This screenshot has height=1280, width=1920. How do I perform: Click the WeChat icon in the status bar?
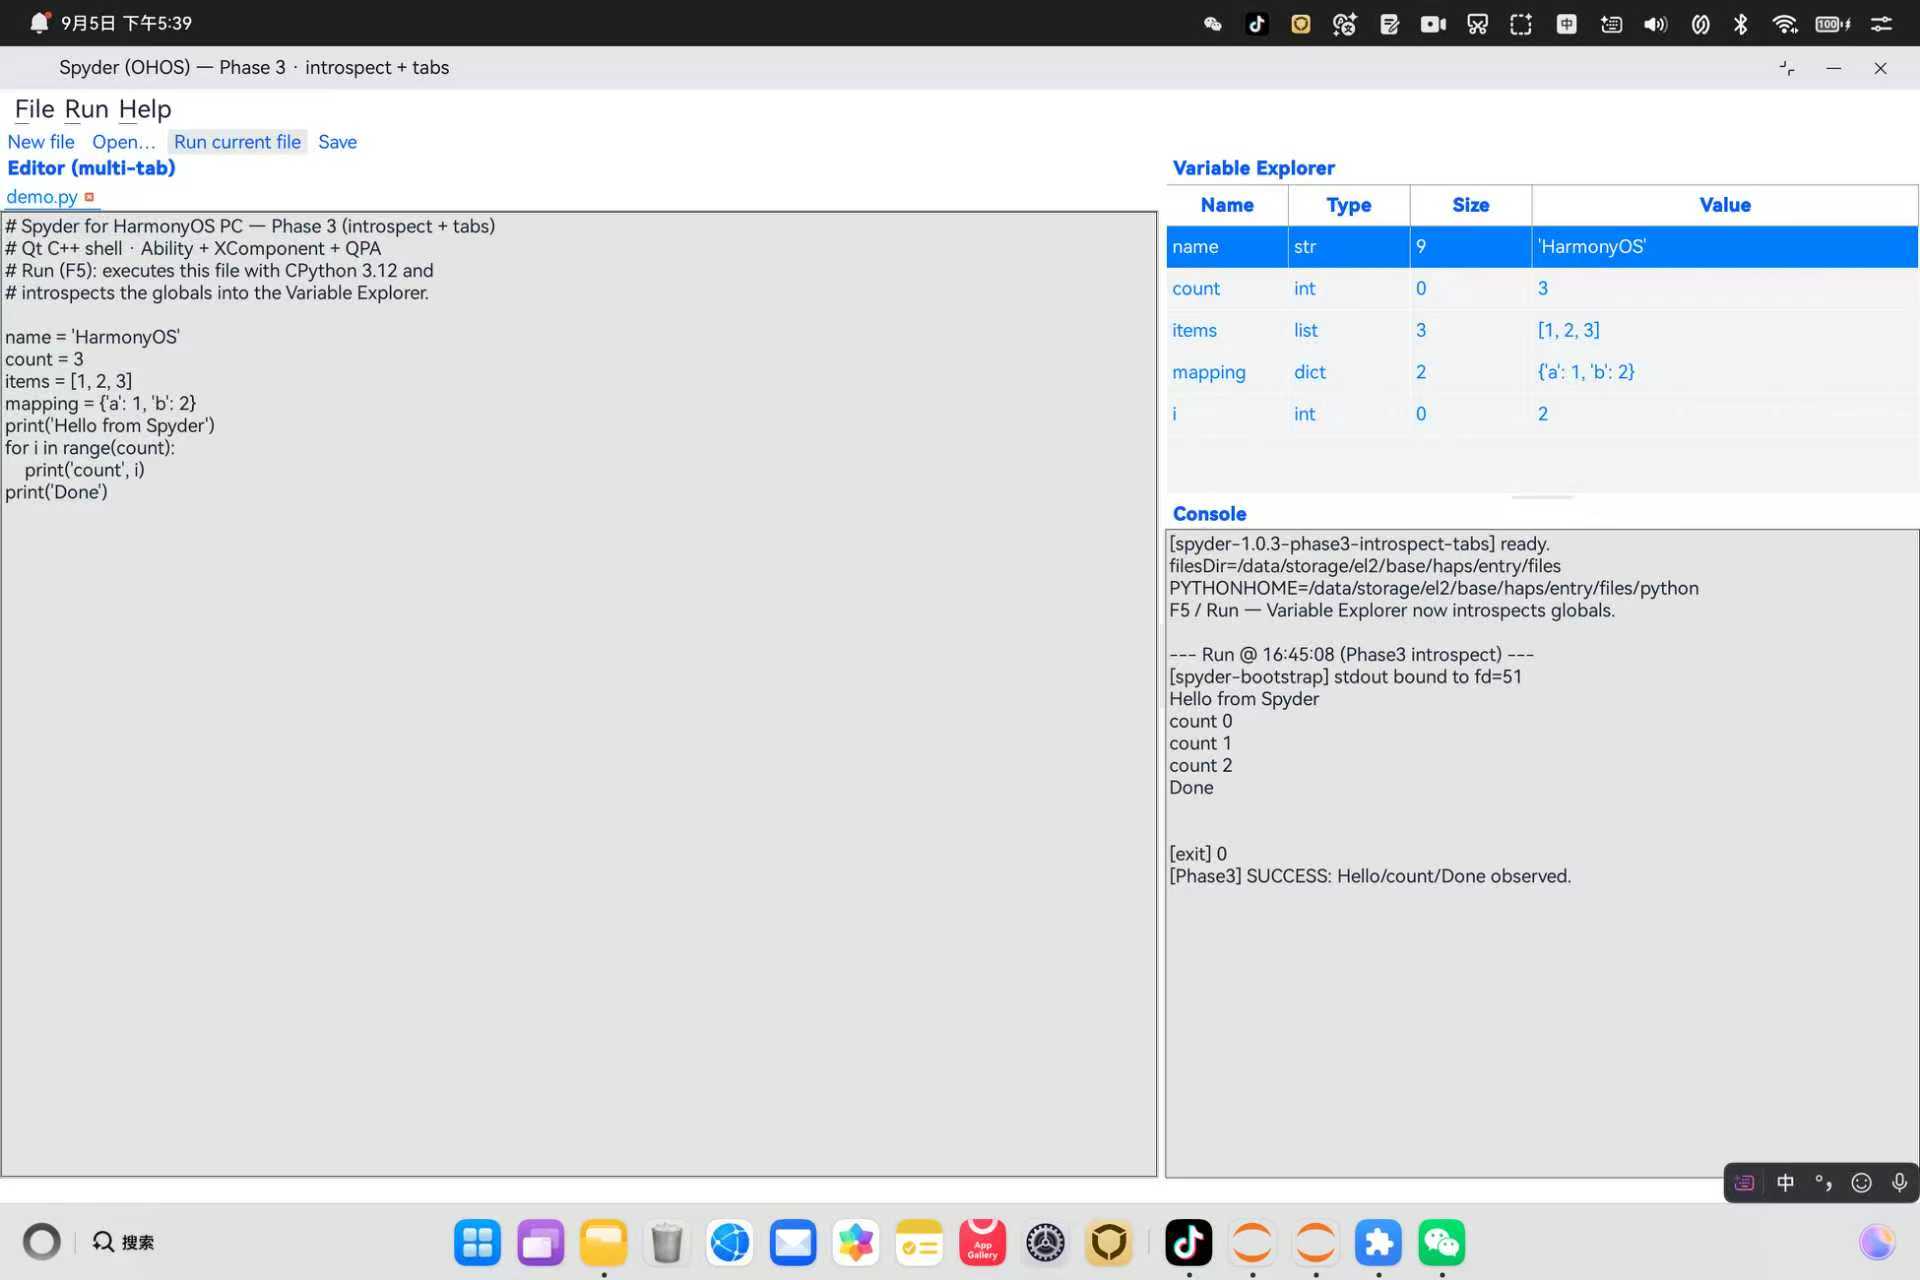coord(1212,24)
